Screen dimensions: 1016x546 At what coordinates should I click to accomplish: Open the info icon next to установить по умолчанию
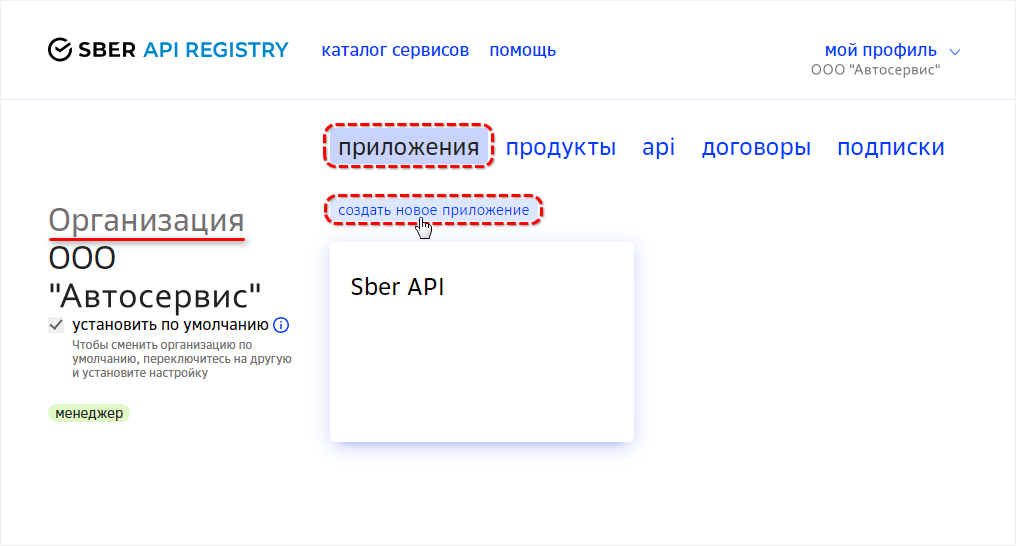coord(281,324)
